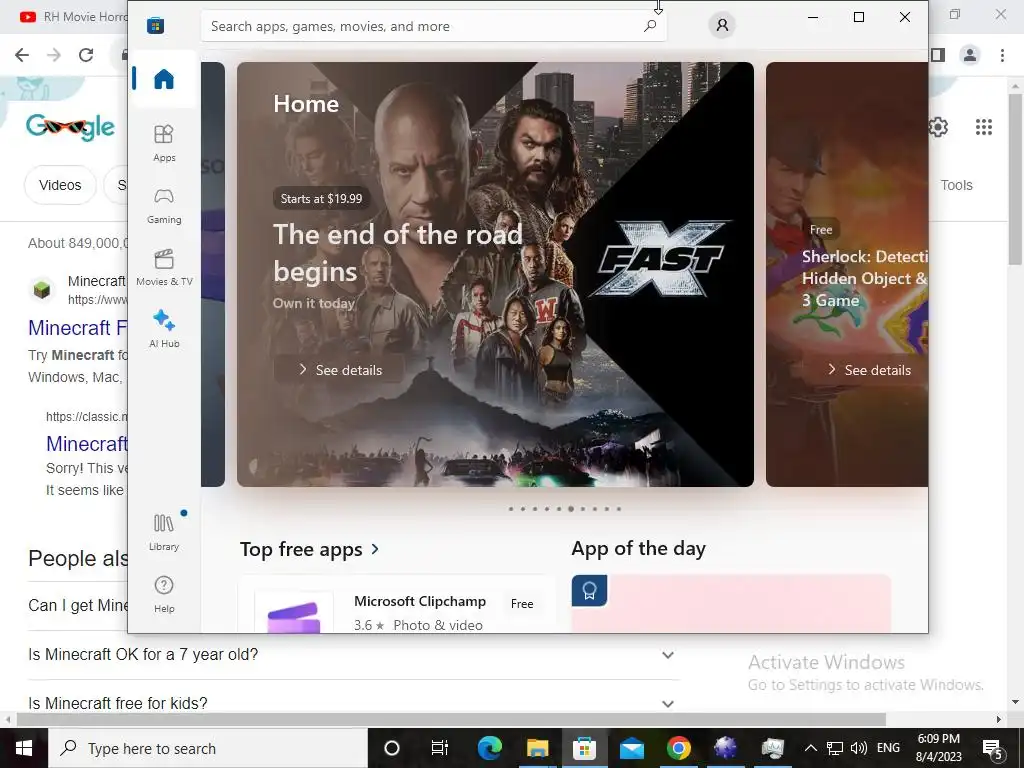Screen dimensions: 1024x768
Task: Open the Gaming section in Store
Action: coord(164,205)
